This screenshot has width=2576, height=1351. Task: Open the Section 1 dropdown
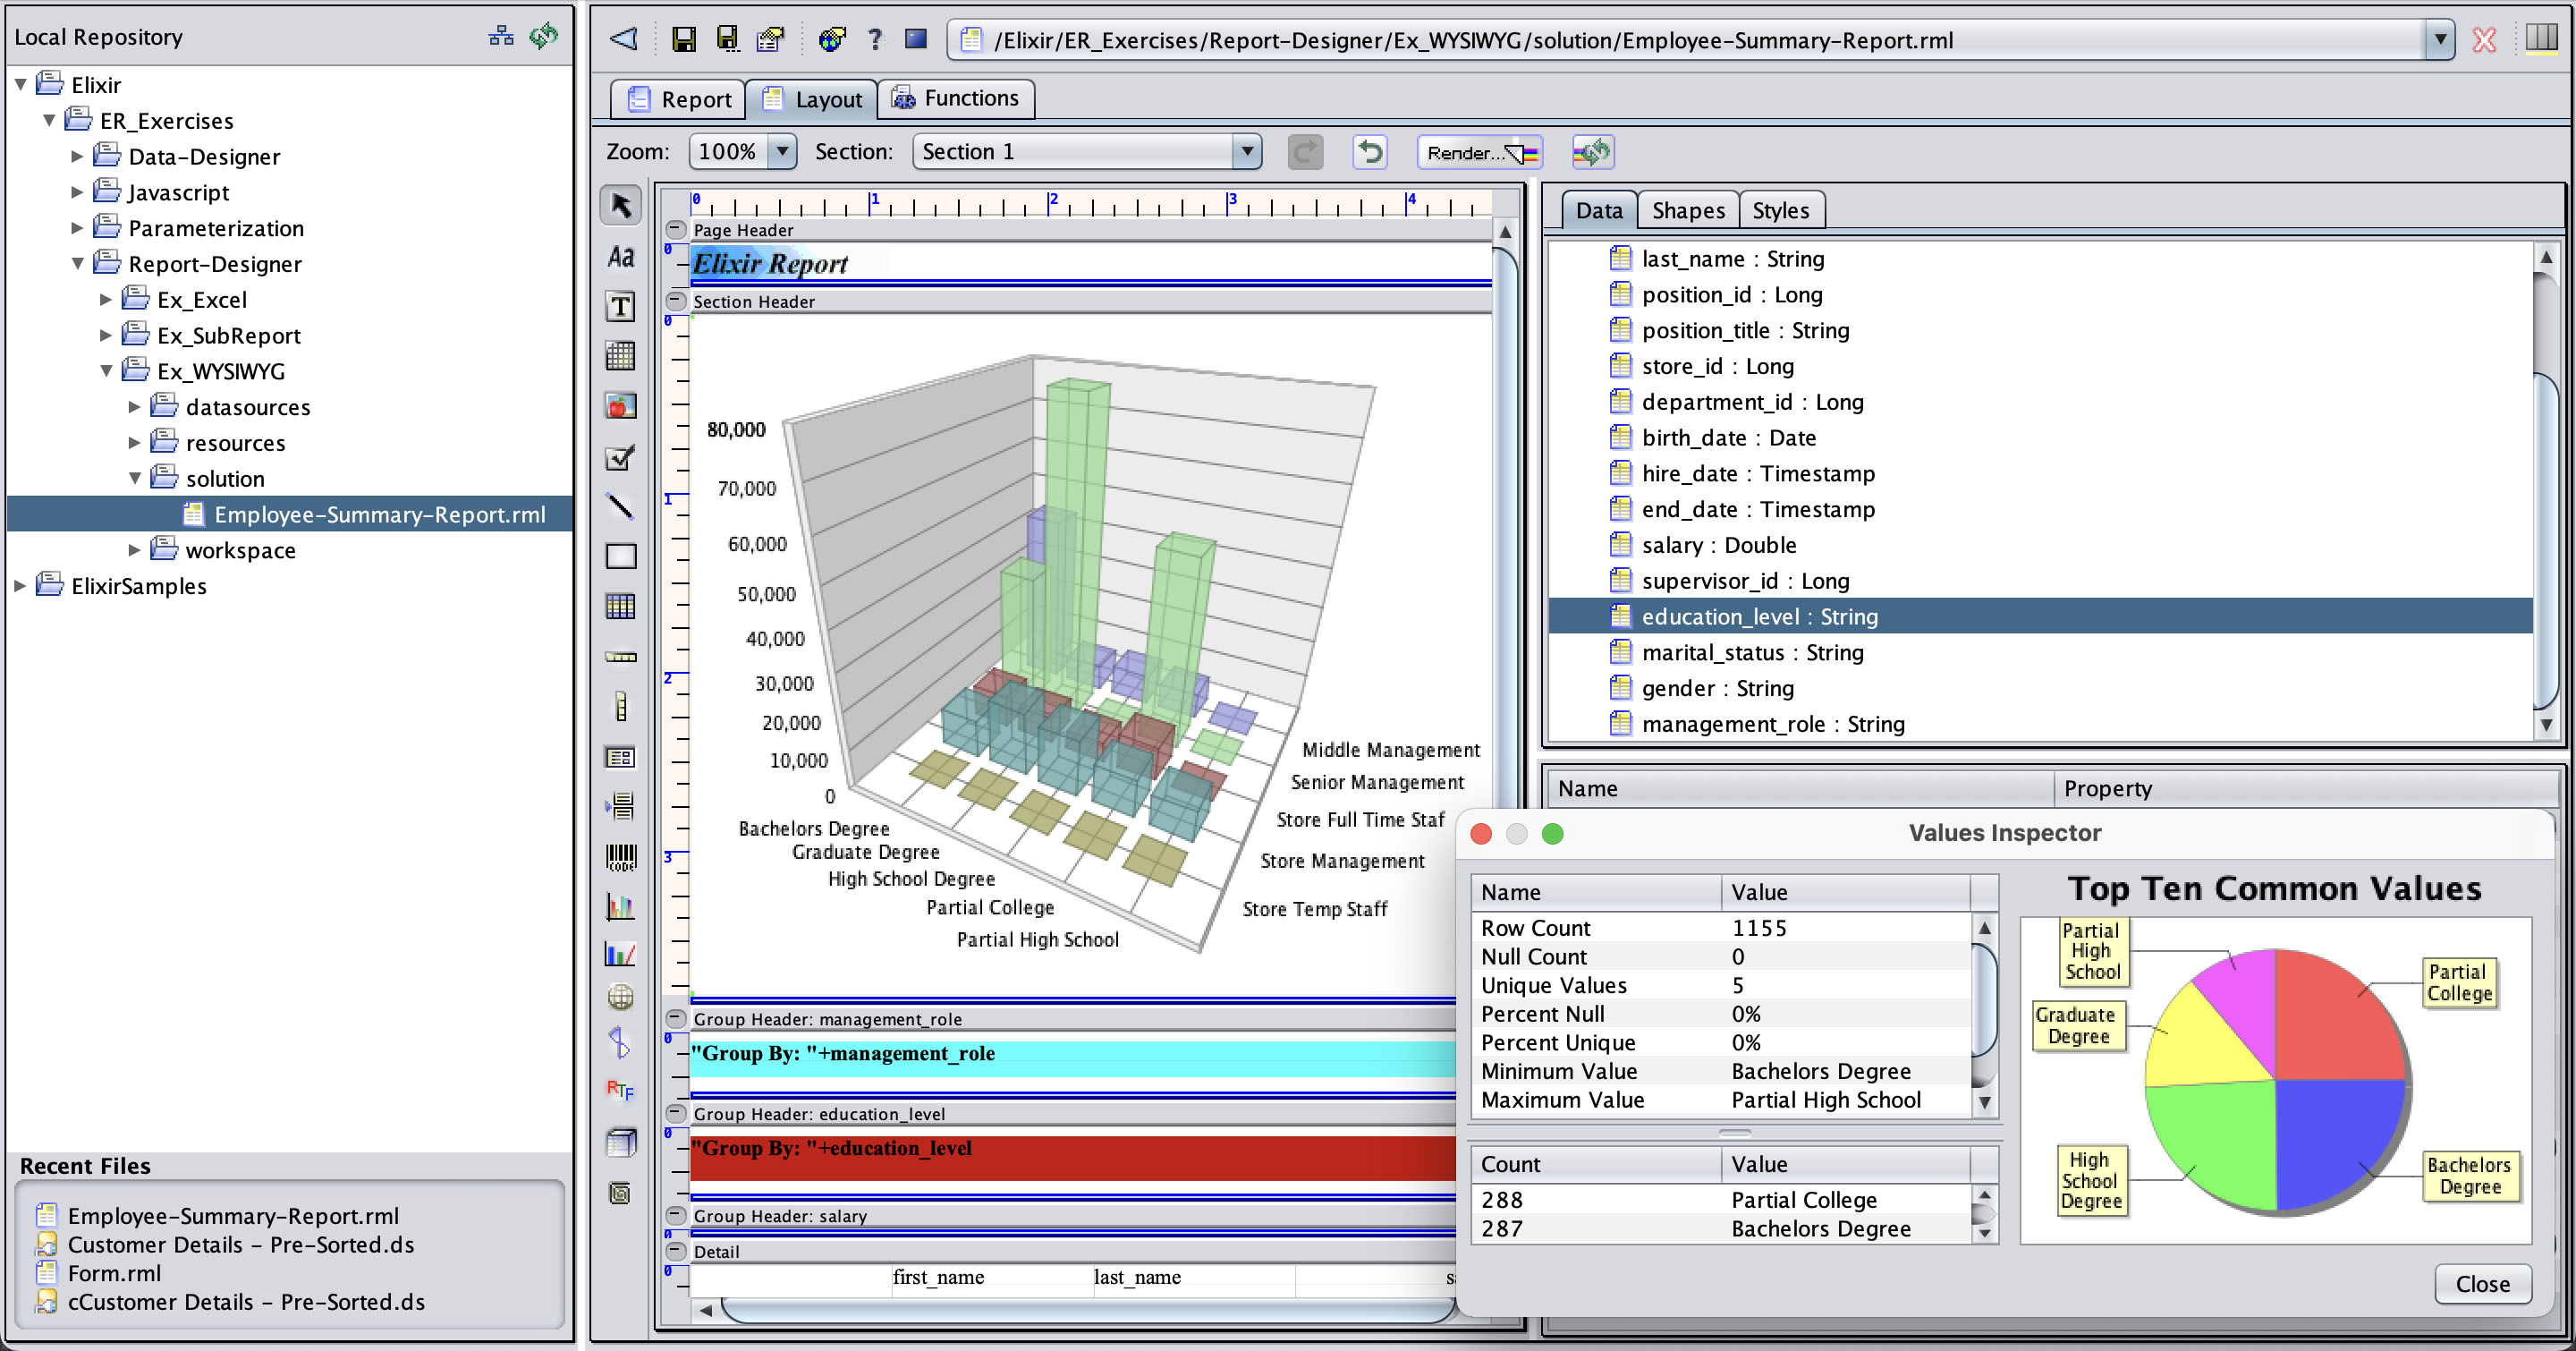click(1246, 152)
